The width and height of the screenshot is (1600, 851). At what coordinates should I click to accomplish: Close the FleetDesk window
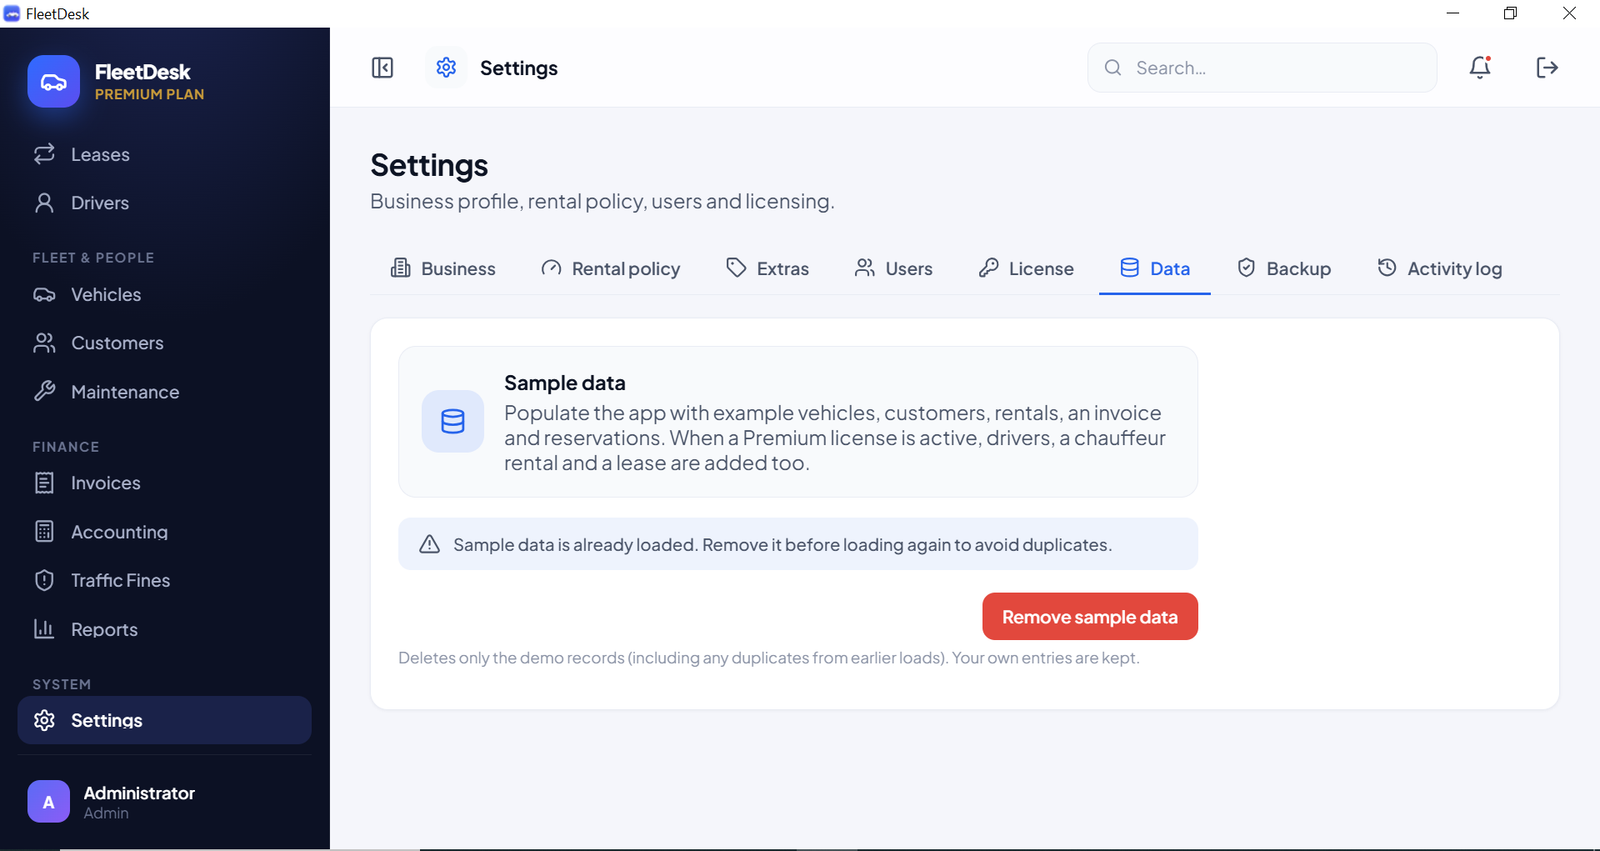1569,13
